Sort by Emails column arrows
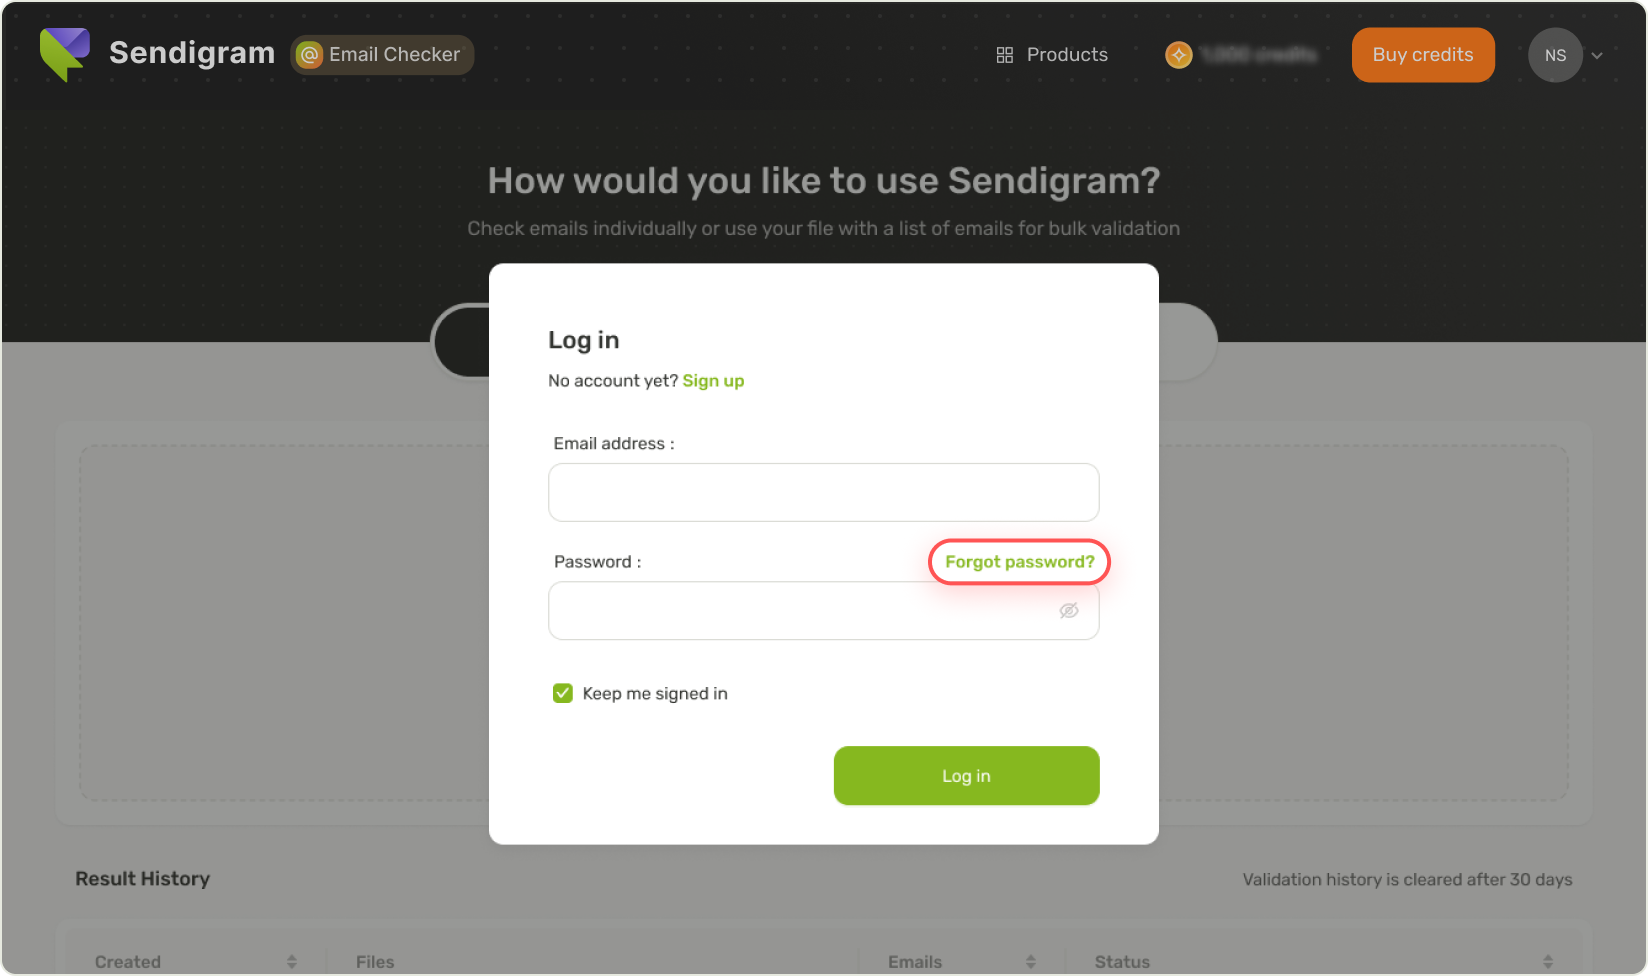 [x=1031, y=962]
